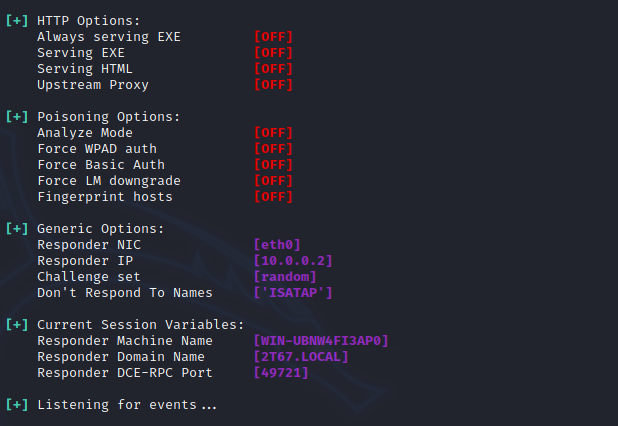The image size is (618, 426).
Task: Click the random Challenge set value
Action: 285,276
